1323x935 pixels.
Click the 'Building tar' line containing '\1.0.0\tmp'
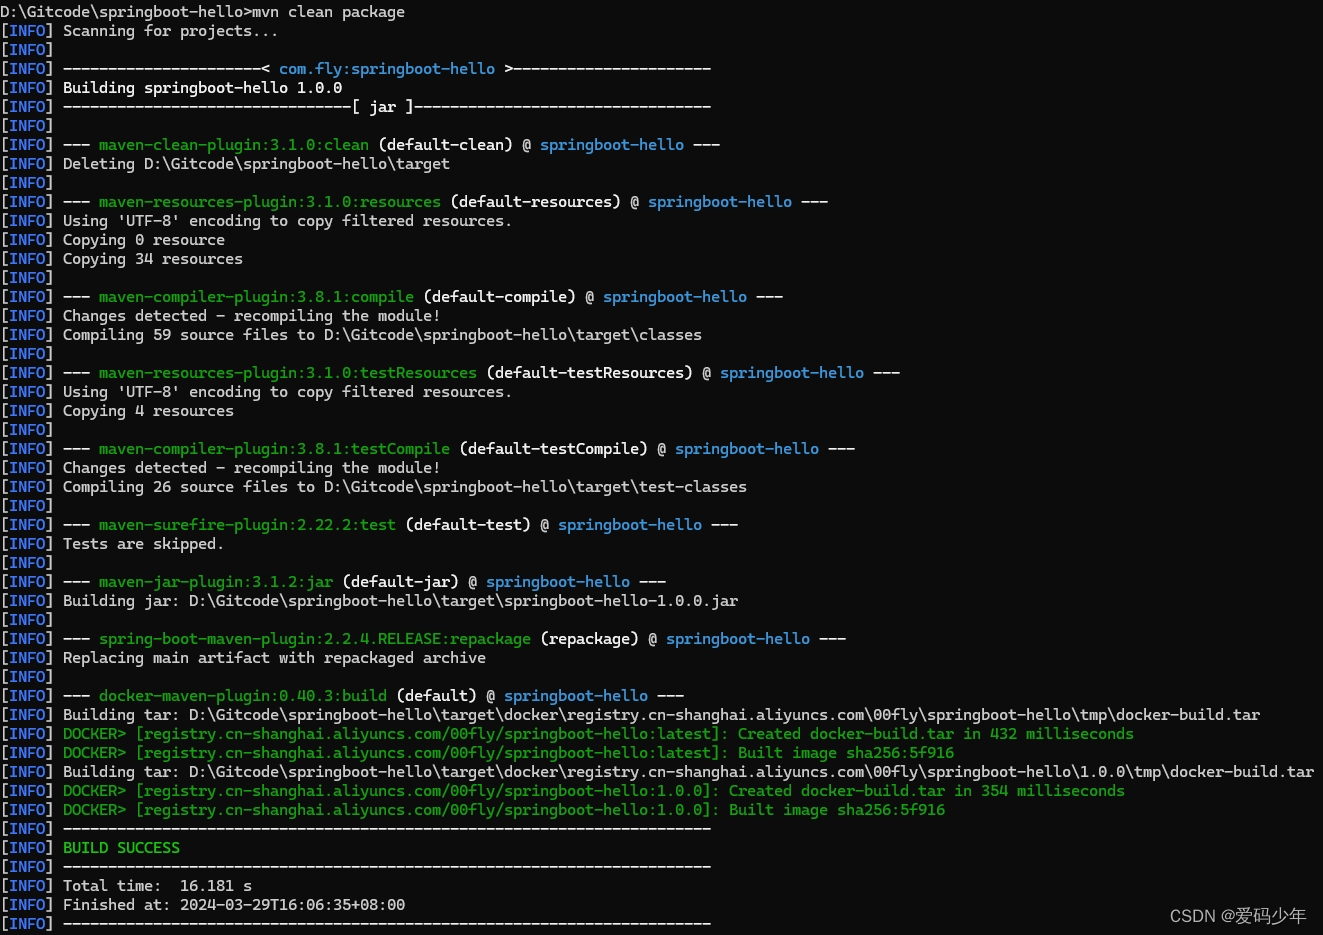pos(688,772)
